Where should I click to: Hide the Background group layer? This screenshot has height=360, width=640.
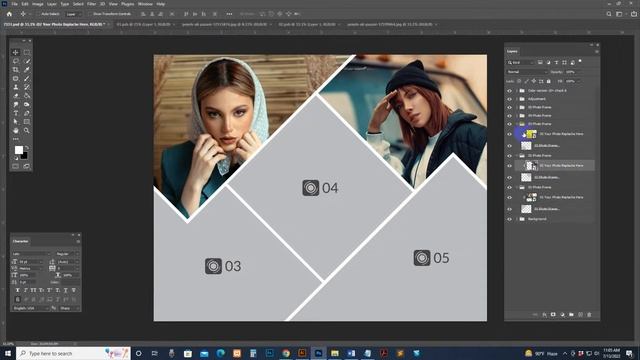pyautogui.click(x=509, y=219)
